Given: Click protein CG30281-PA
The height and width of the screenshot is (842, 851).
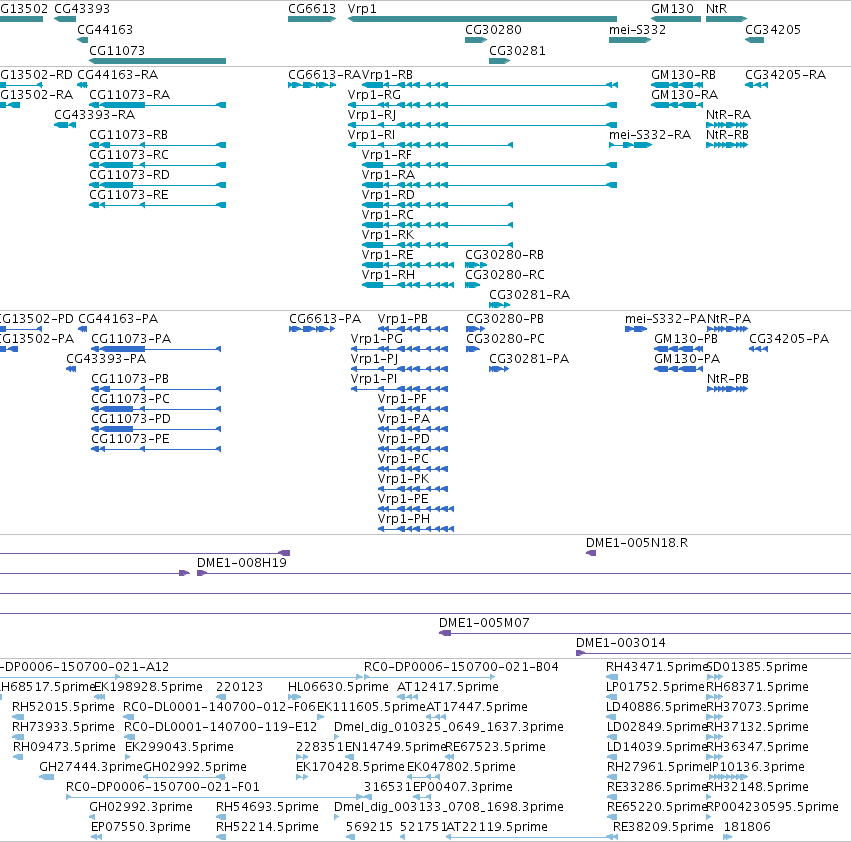Looking at the screenshot, I should (529, 359).
